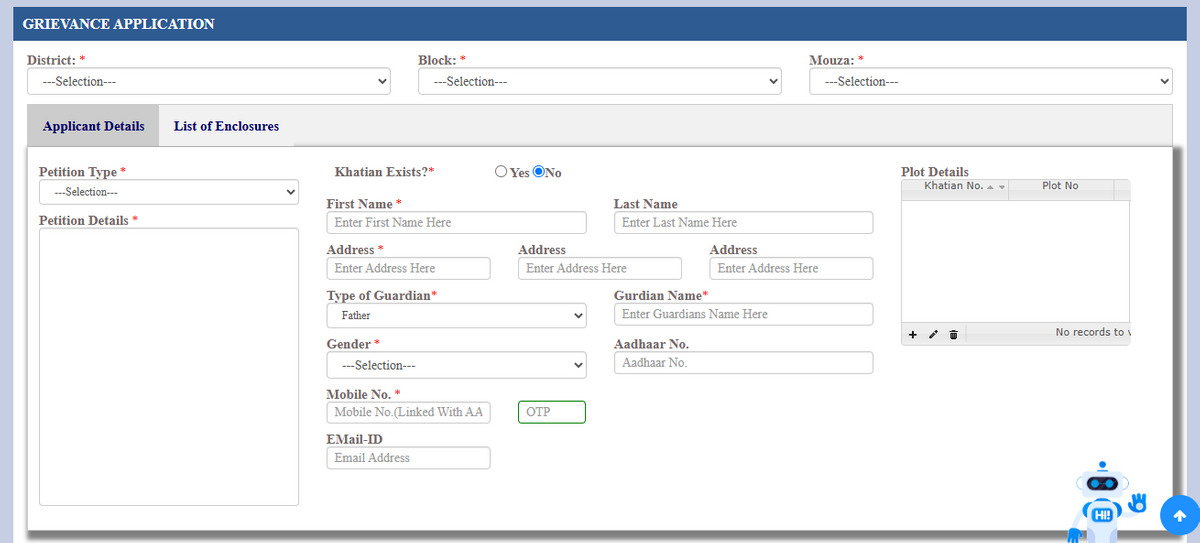Click into the Petition Details text area
The width and height of the screenshot is (1200, 543).
(169, 366)
